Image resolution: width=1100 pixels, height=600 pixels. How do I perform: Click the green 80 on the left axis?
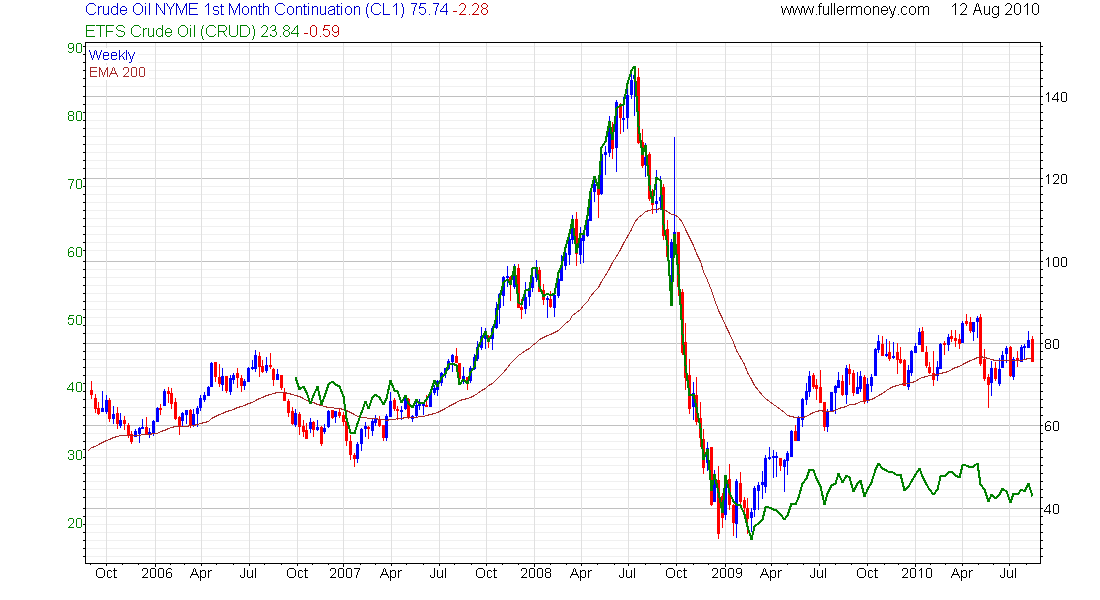[74, 116]
